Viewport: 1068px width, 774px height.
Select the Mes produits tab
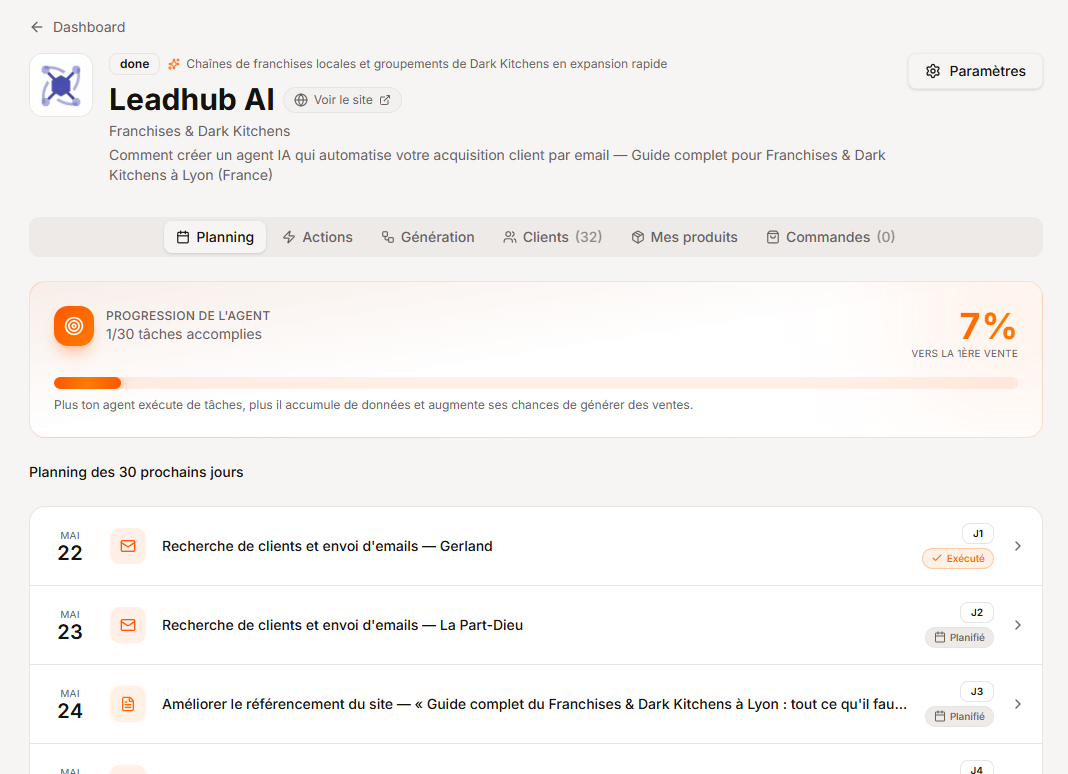684,237
